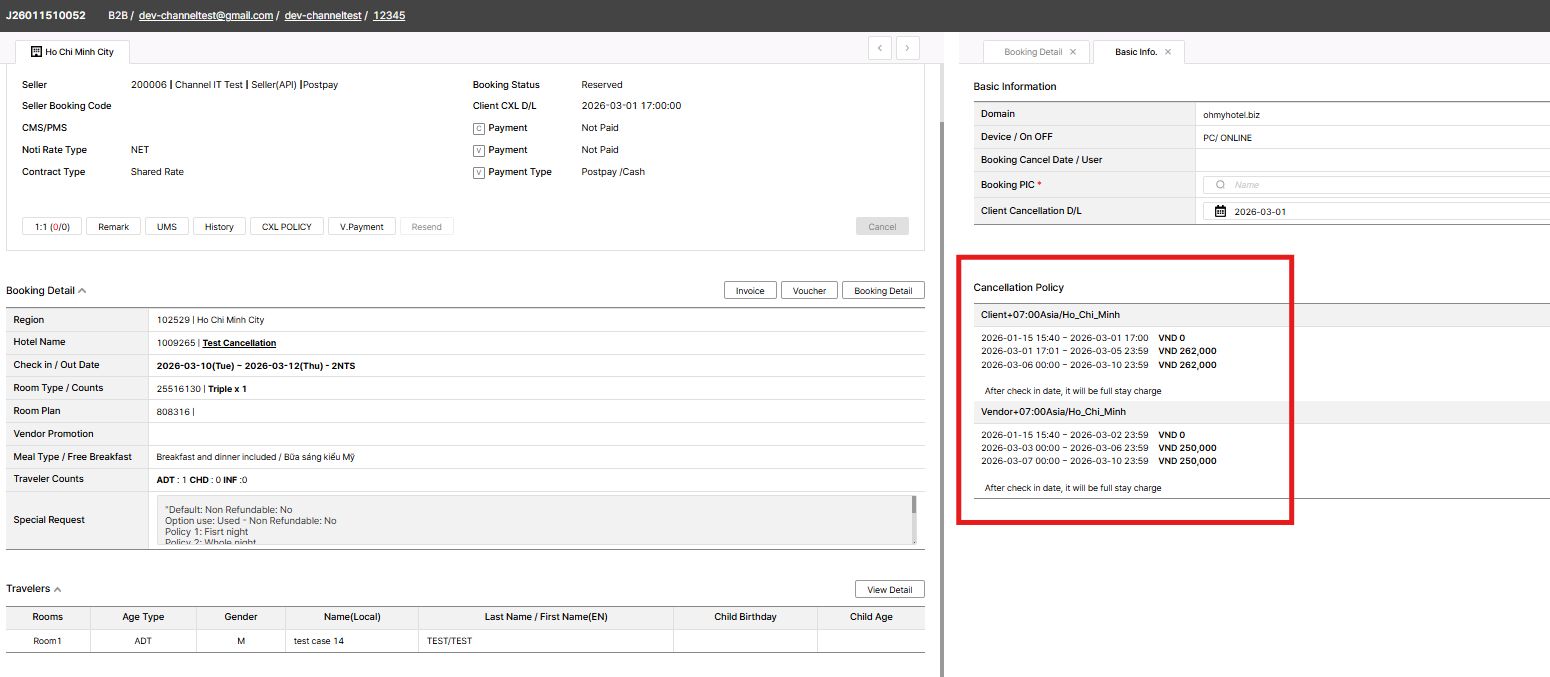The image size is (1550, 677).
Task: Switch to the Booking Detail tab
Action: 1032,52
